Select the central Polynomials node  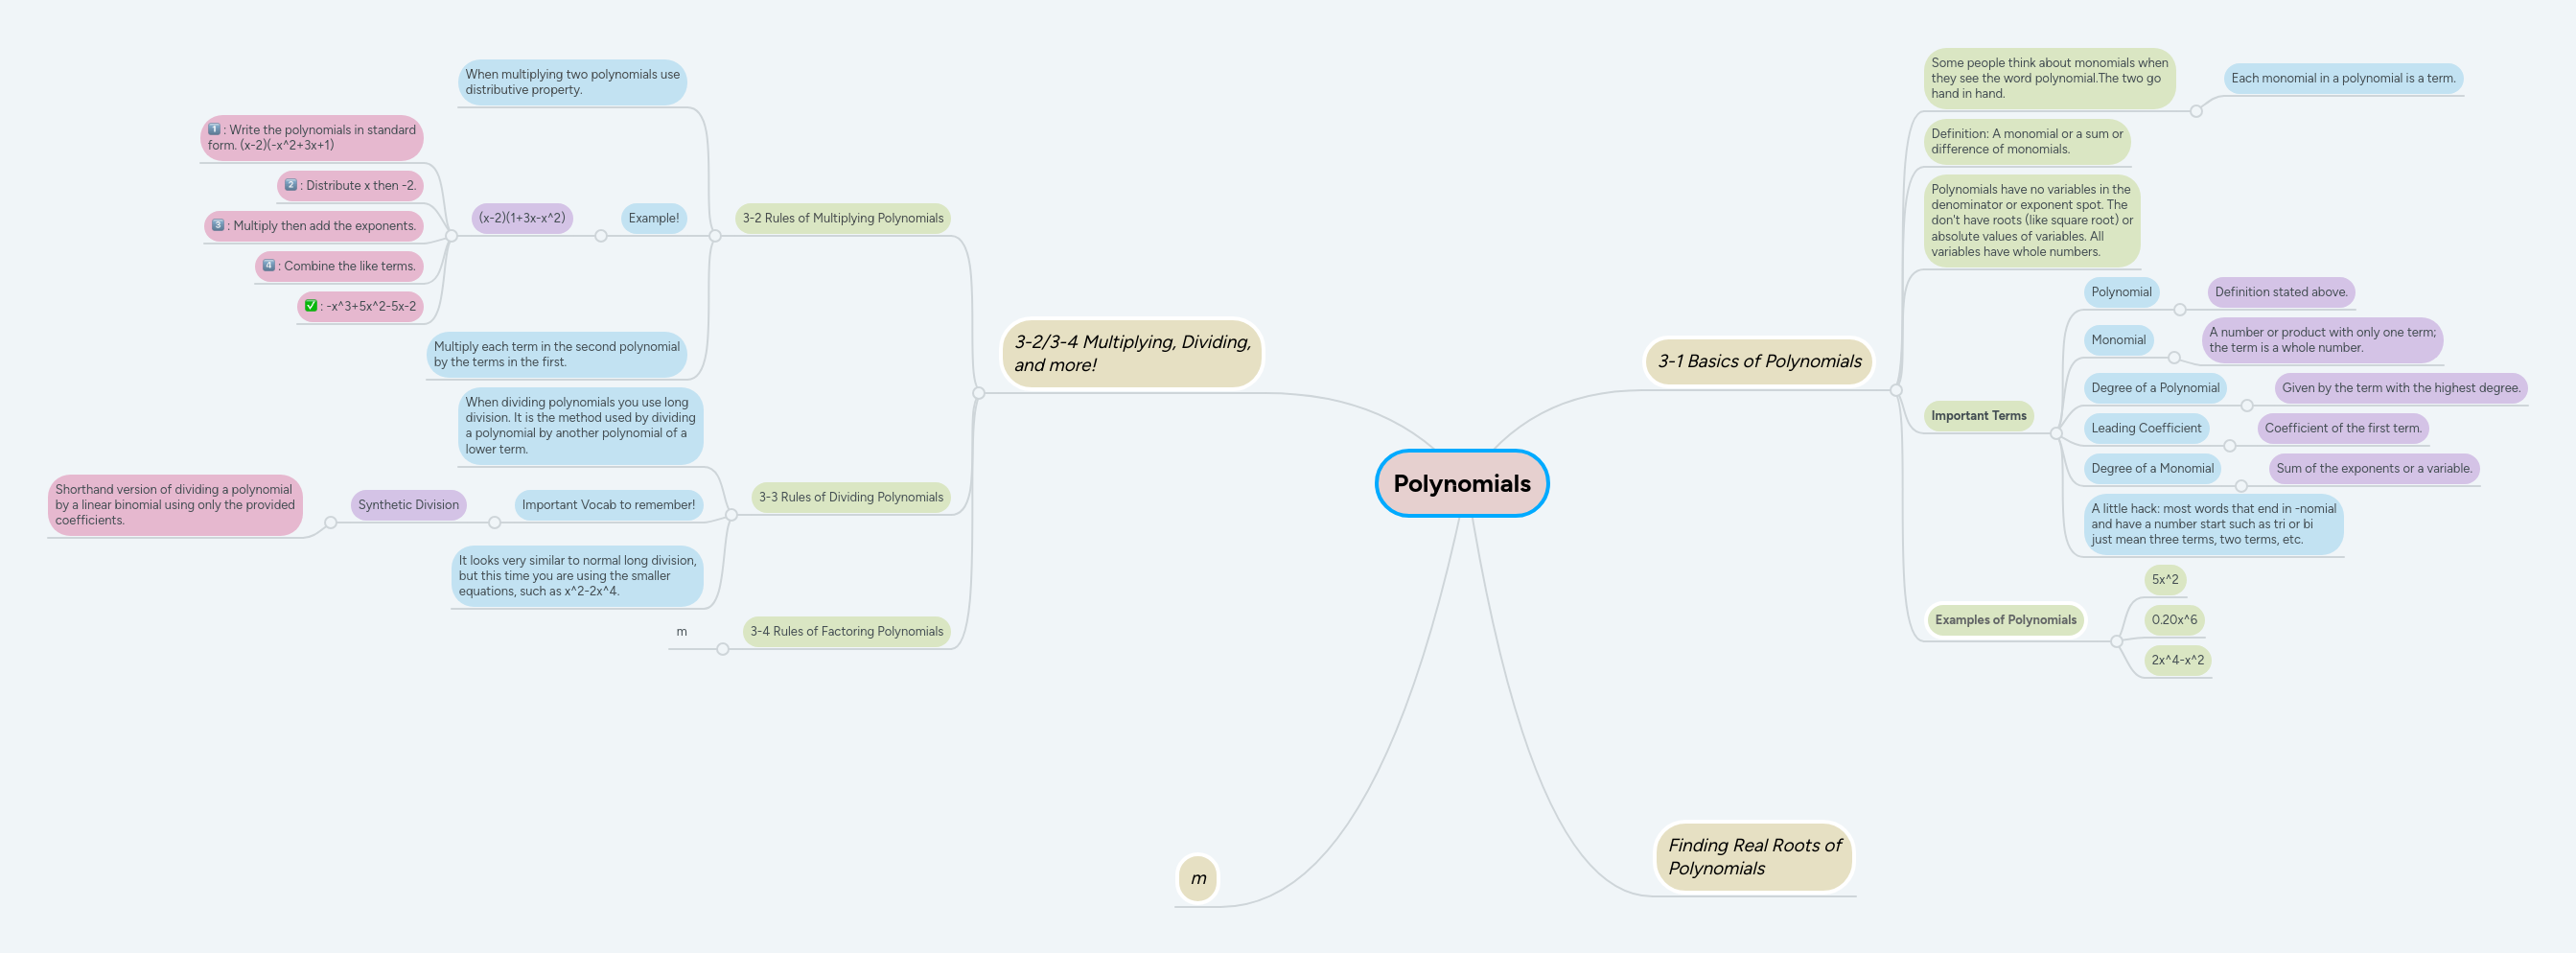(x=1462, y=483)
